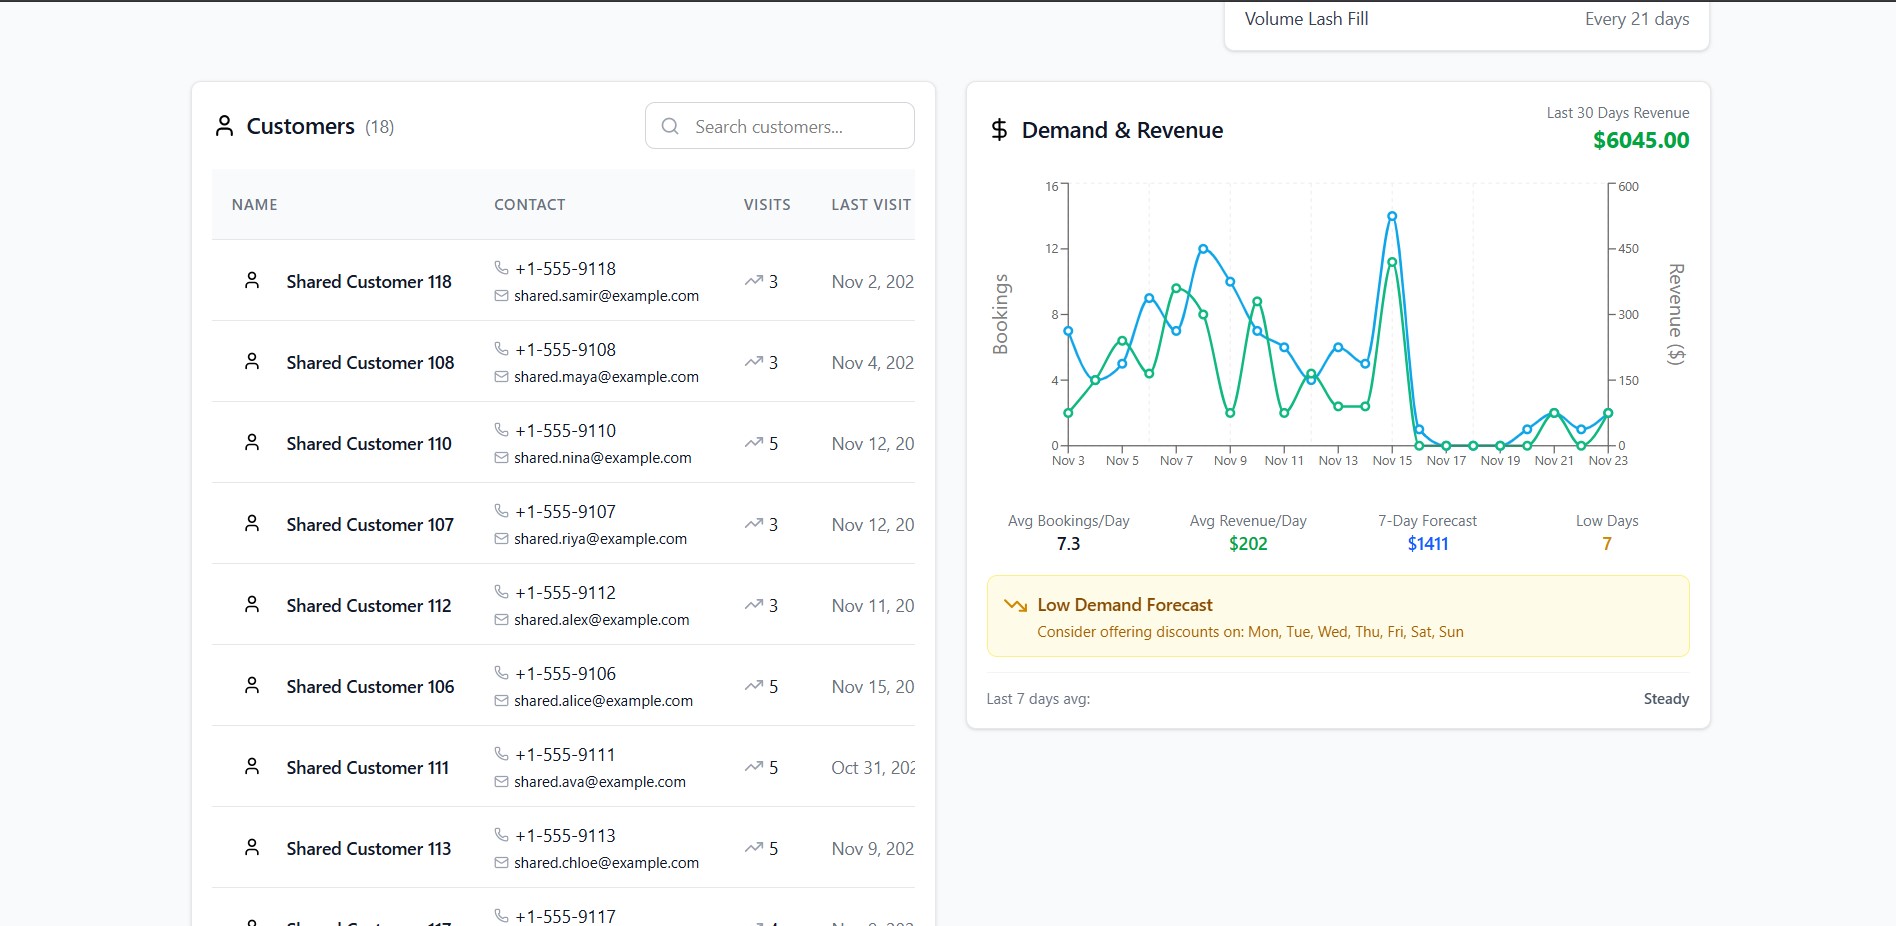Click the Nov 15 chart x-axis label
The height and width of the screenshot is (926, 1896).
pyautogui.click(x=1392, y=461)
